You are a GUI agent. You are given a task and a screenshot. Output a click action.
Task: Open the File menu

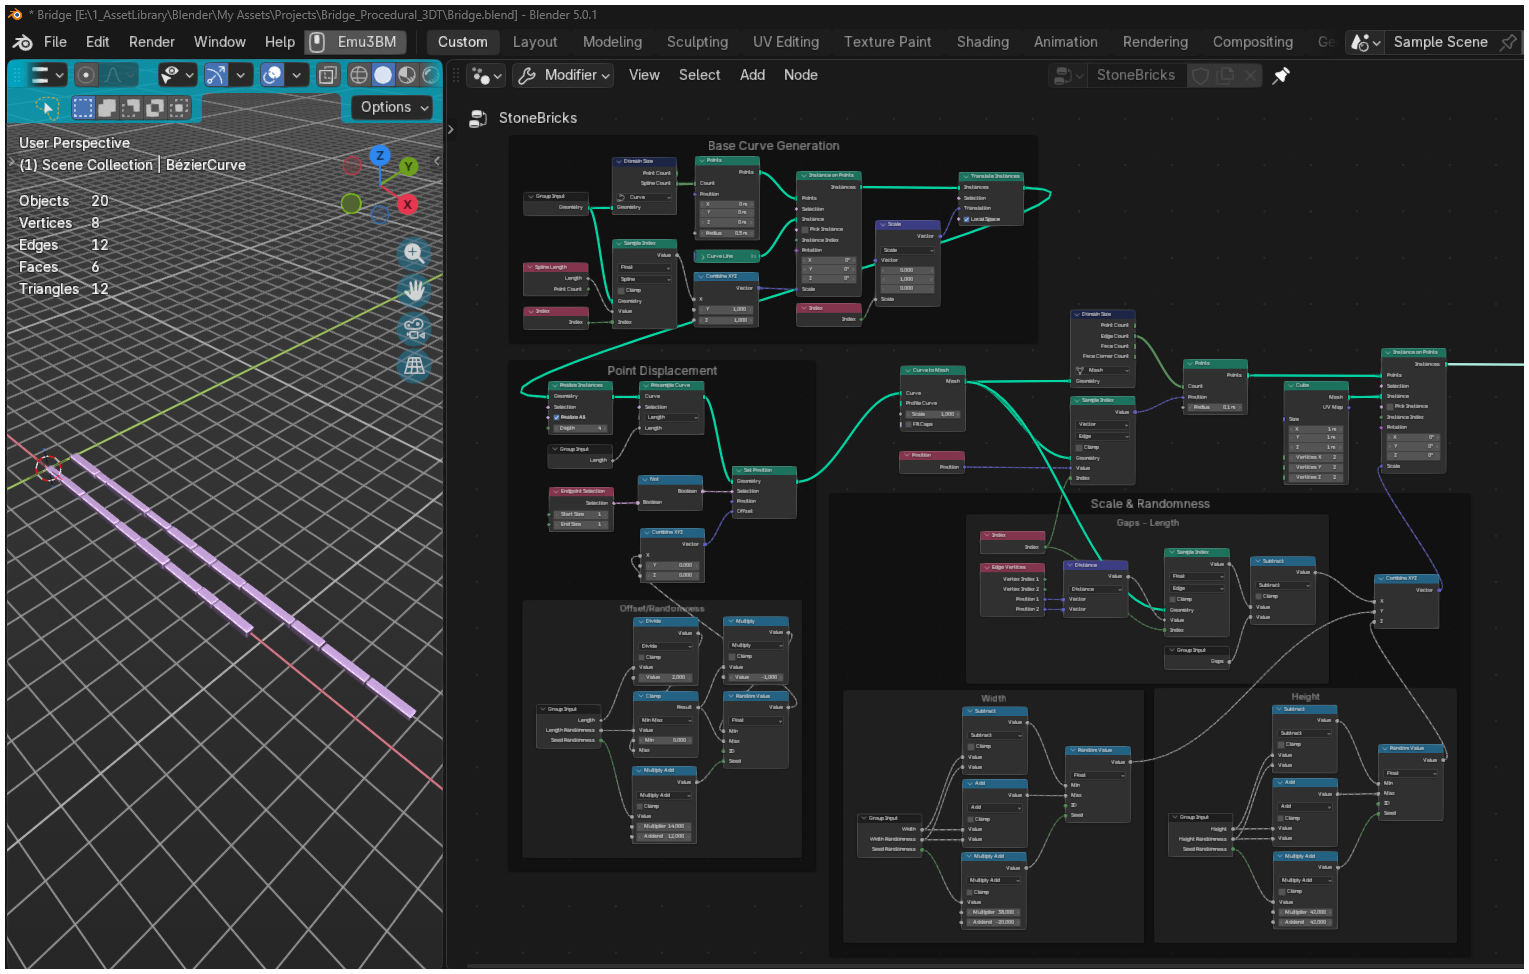(x=55, y=42)
